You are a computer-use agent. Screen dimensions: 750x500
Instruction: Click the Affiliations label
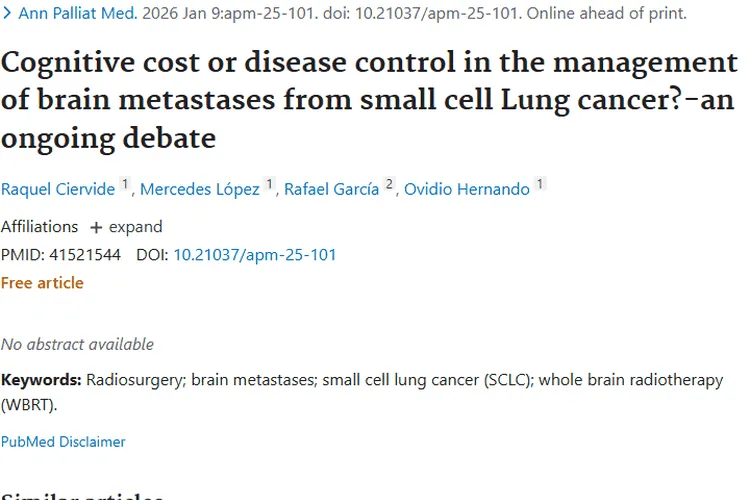pos(39,227)
